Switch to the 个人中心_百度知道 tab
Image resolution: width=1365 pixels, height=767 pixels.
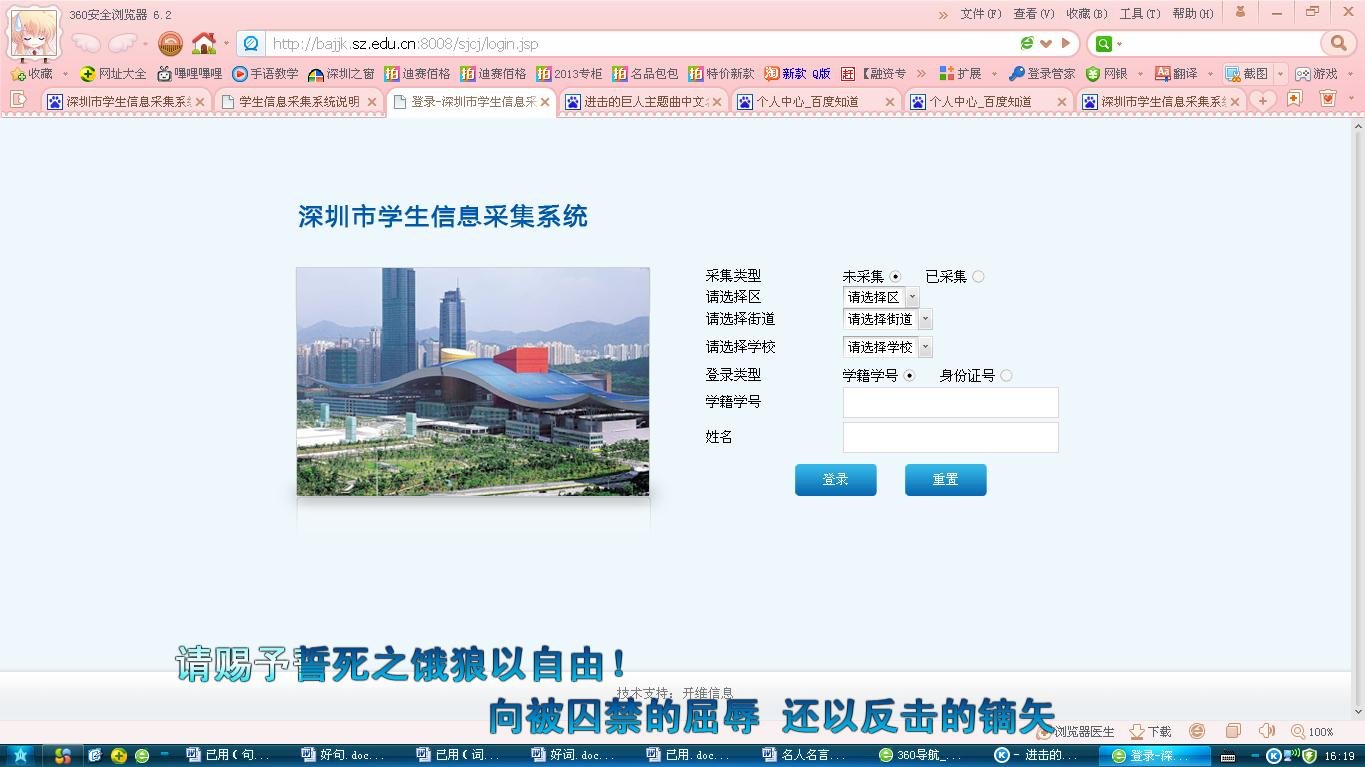(x=810, y=101)
